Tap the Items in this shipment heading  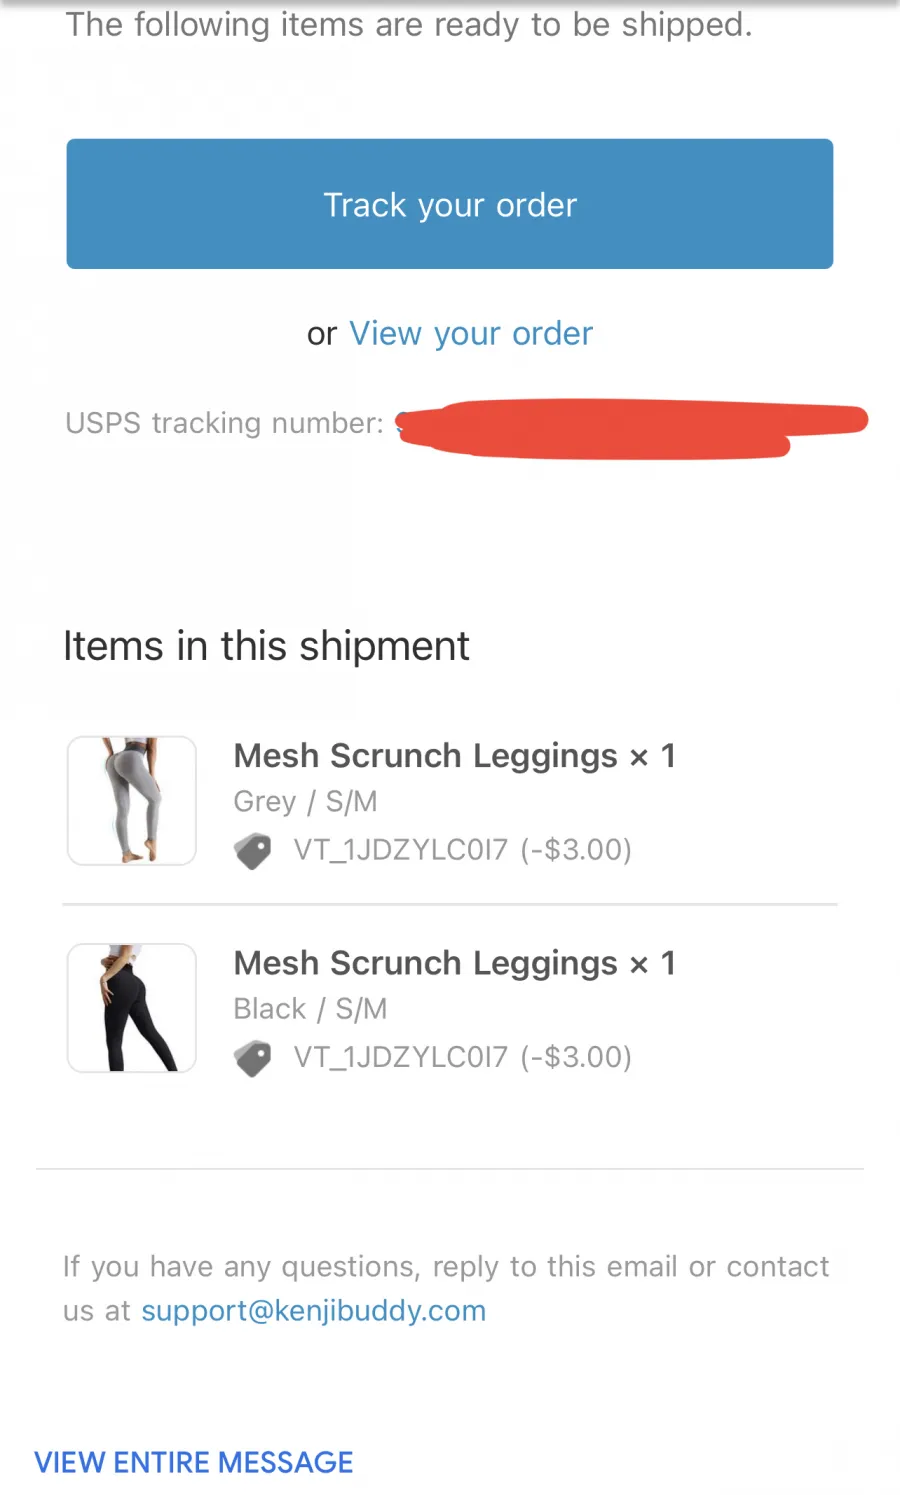click(x=266, y=646)
